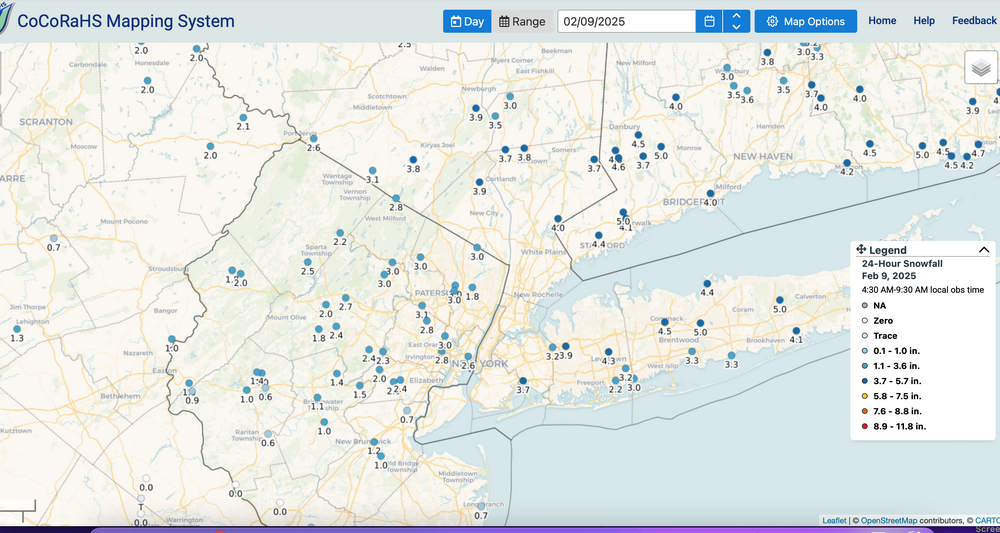
Task: Step date forward with up arrow
Action: [x=736, y=16]
